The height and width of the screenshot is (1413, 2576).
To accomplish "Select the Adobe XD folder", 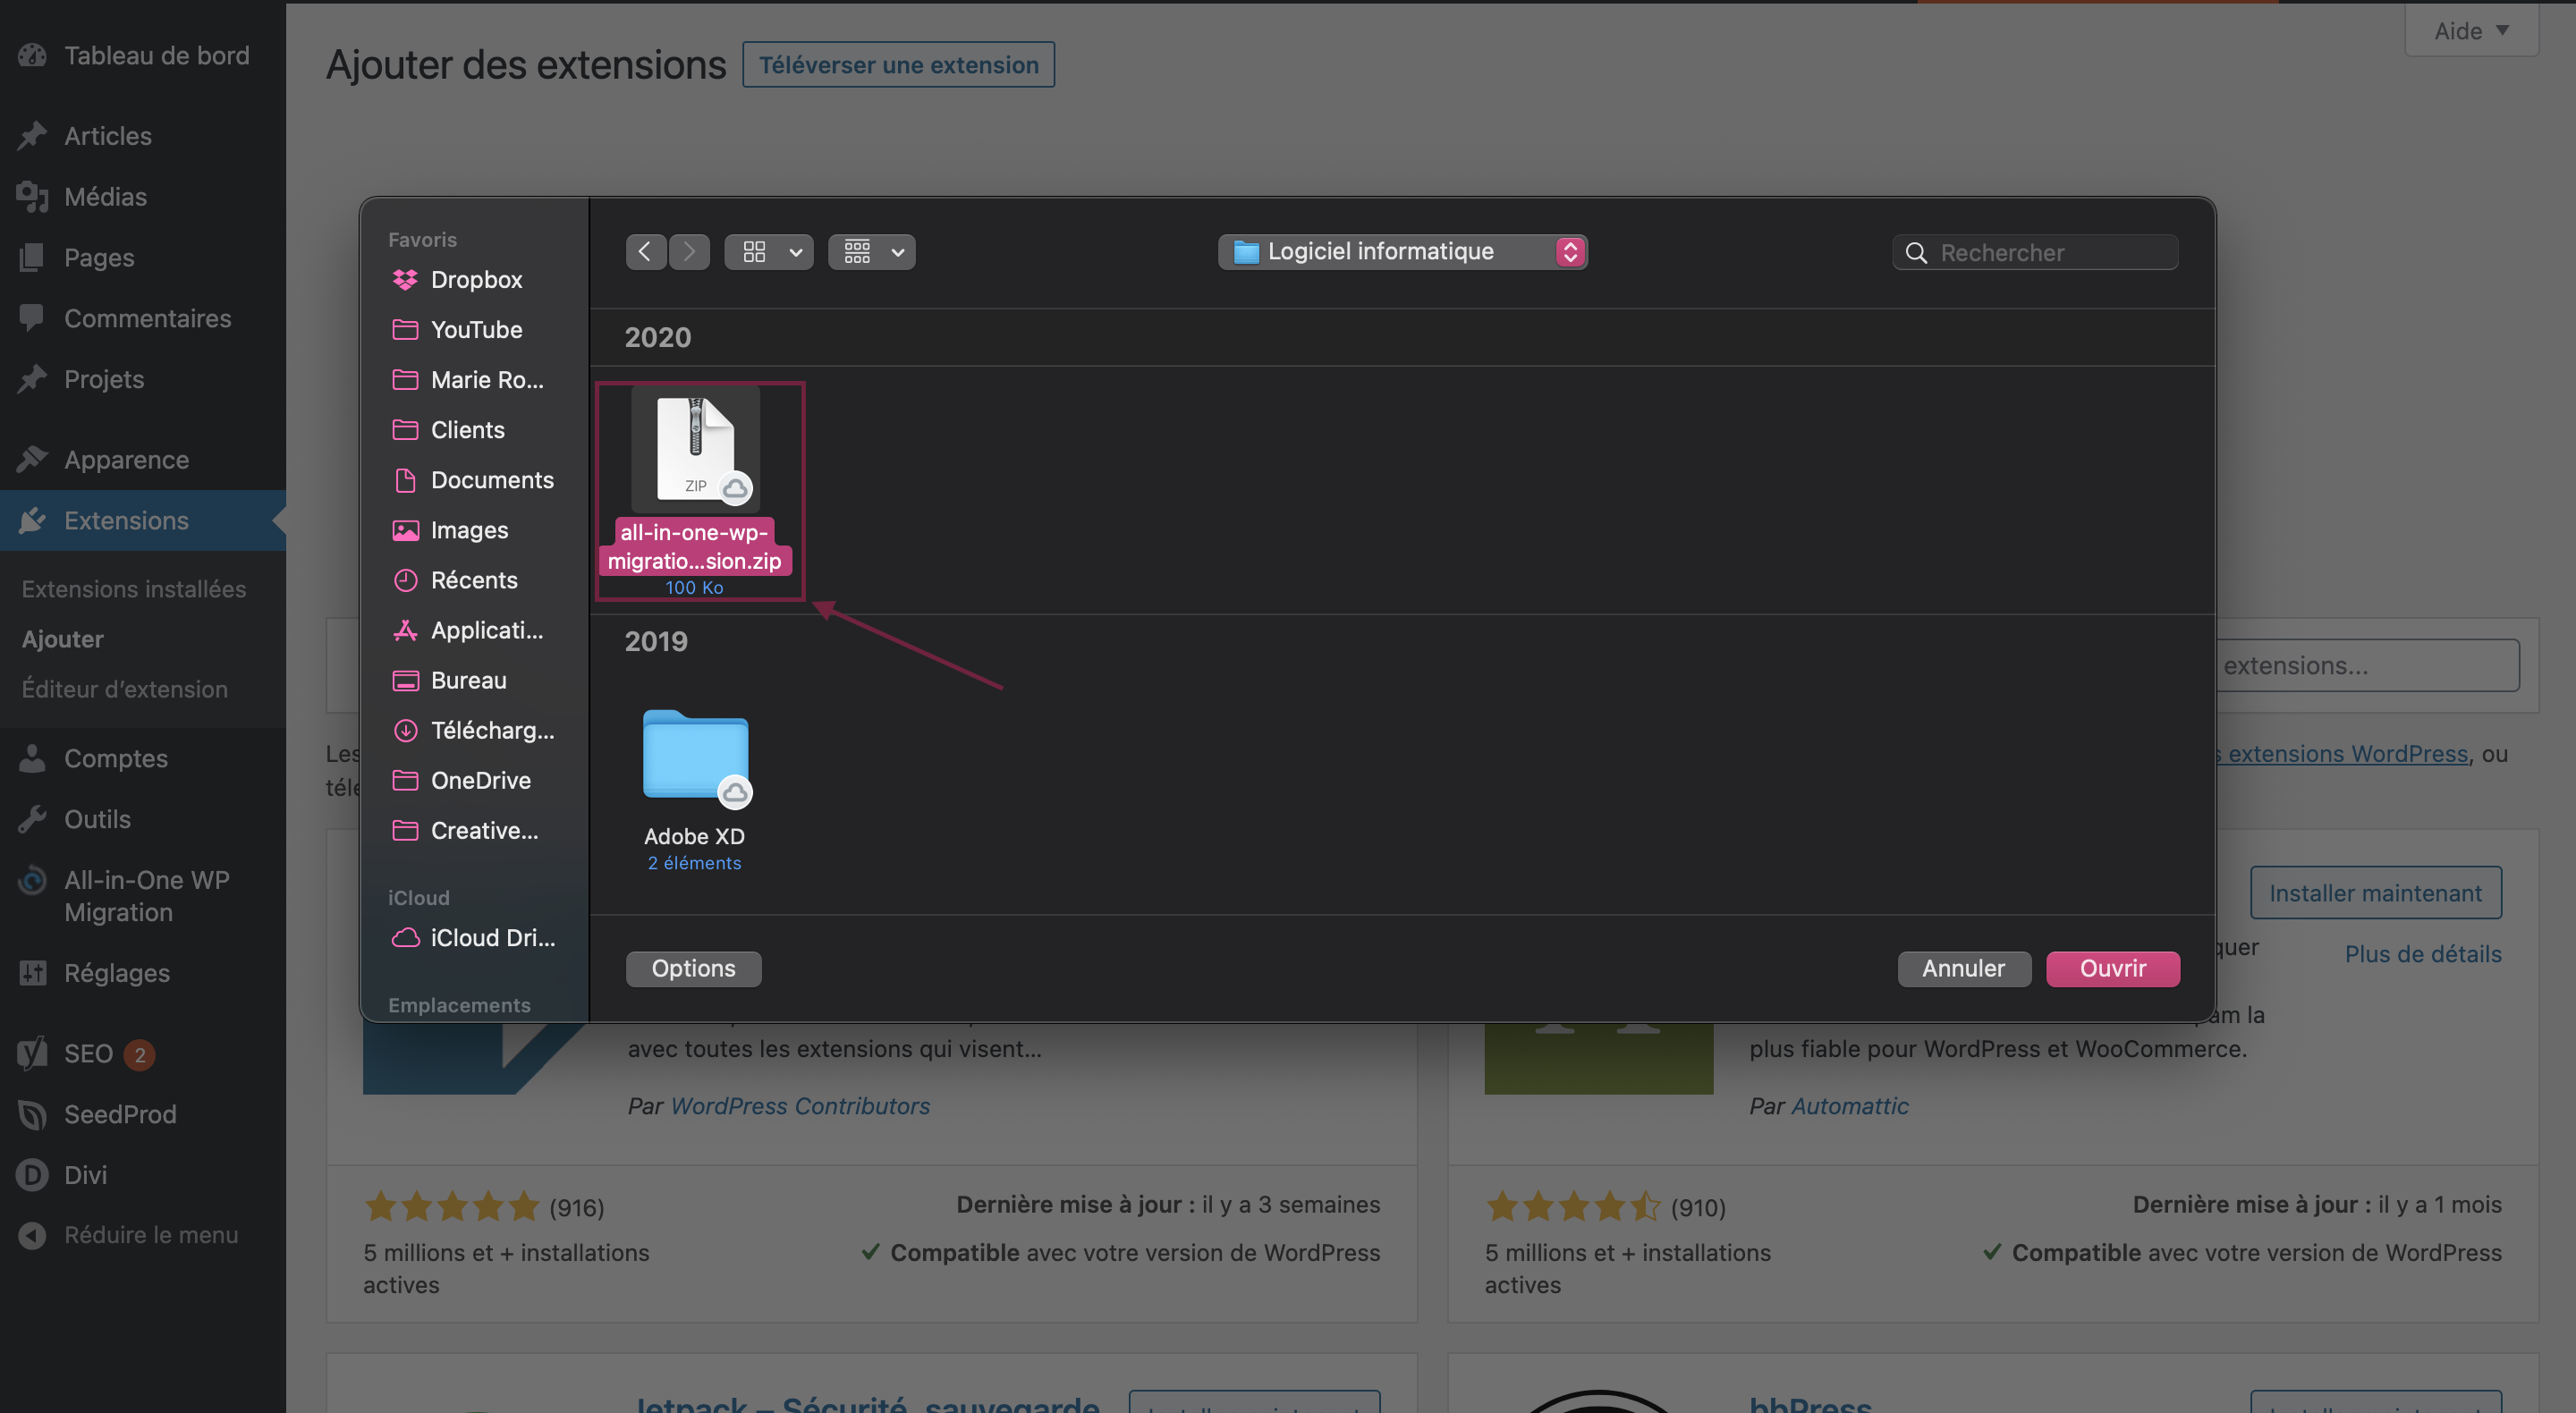I will 695,790.
